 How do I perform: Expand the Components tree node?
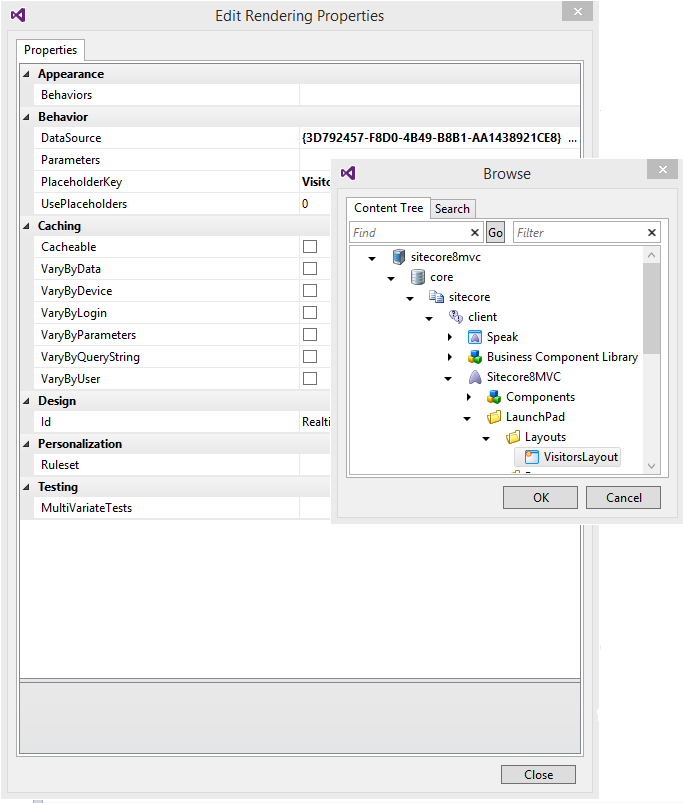click(x=469, y=397)
